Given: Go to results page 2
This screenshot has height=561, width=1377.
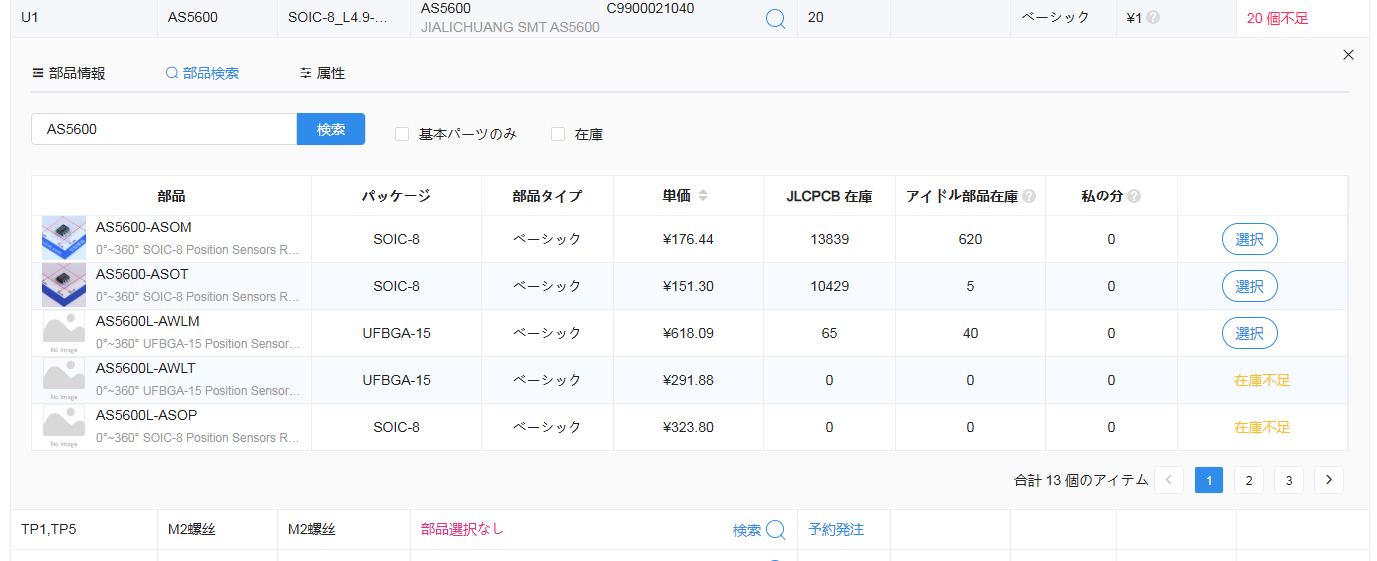Looking at the screenshot, I should 1248,480.
